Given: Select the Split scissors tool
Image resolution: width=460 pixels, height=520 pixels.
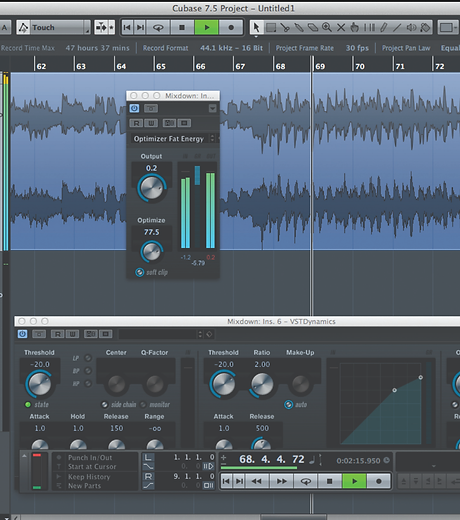Looking at the screenshot, I should [285, 27].
